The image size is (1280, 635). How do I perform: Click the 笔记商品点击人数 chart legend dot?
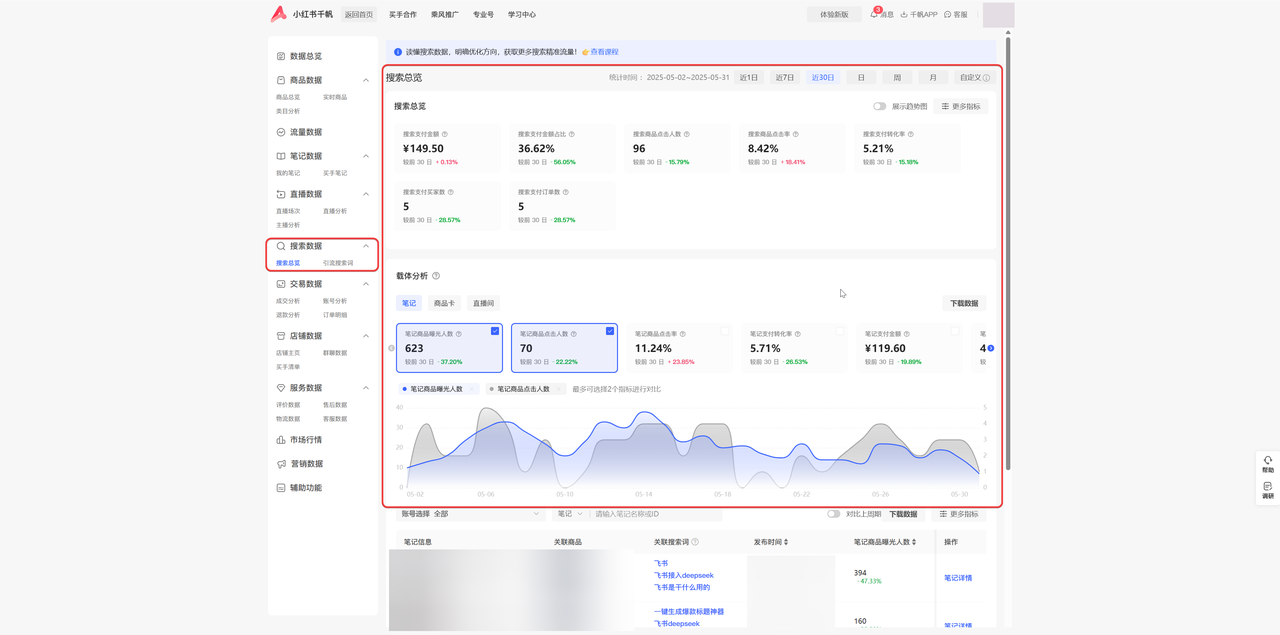[x=491, y=389]
